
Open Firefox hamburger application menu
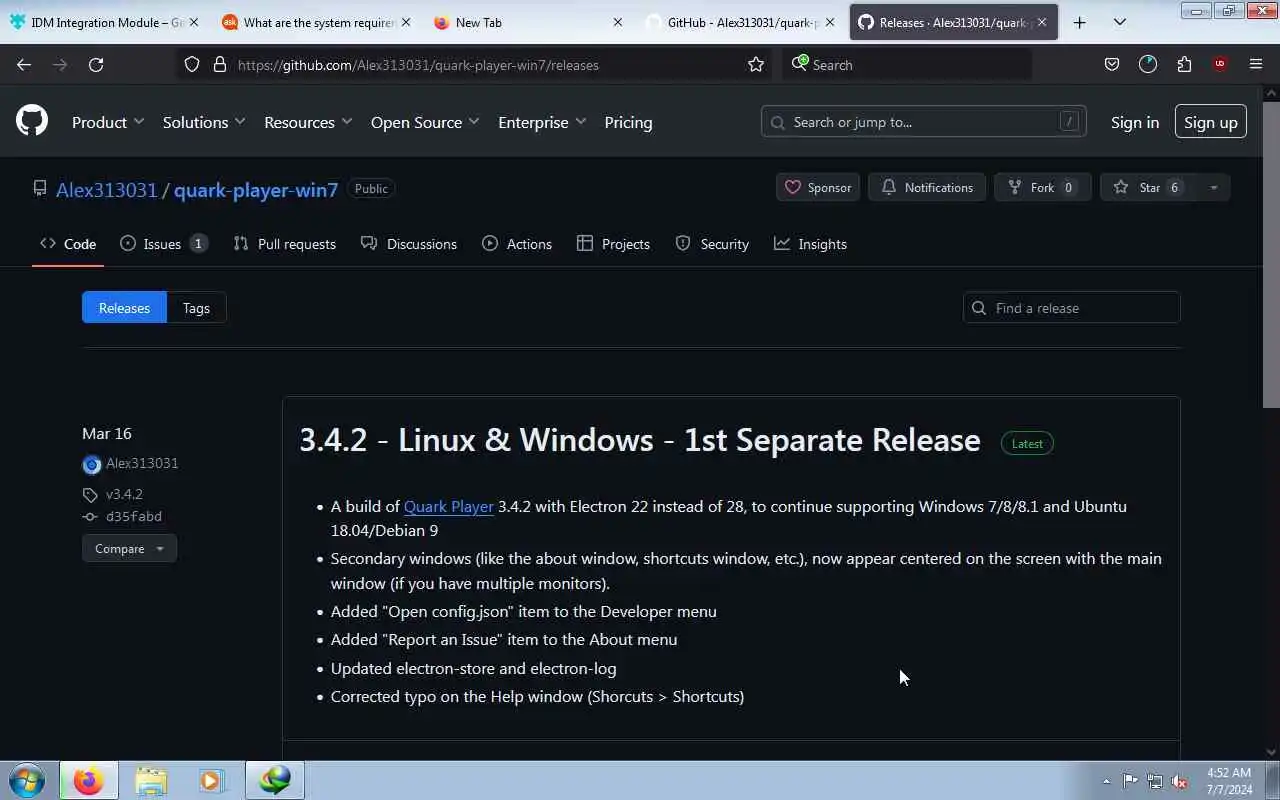click(x=1256, y=65)
